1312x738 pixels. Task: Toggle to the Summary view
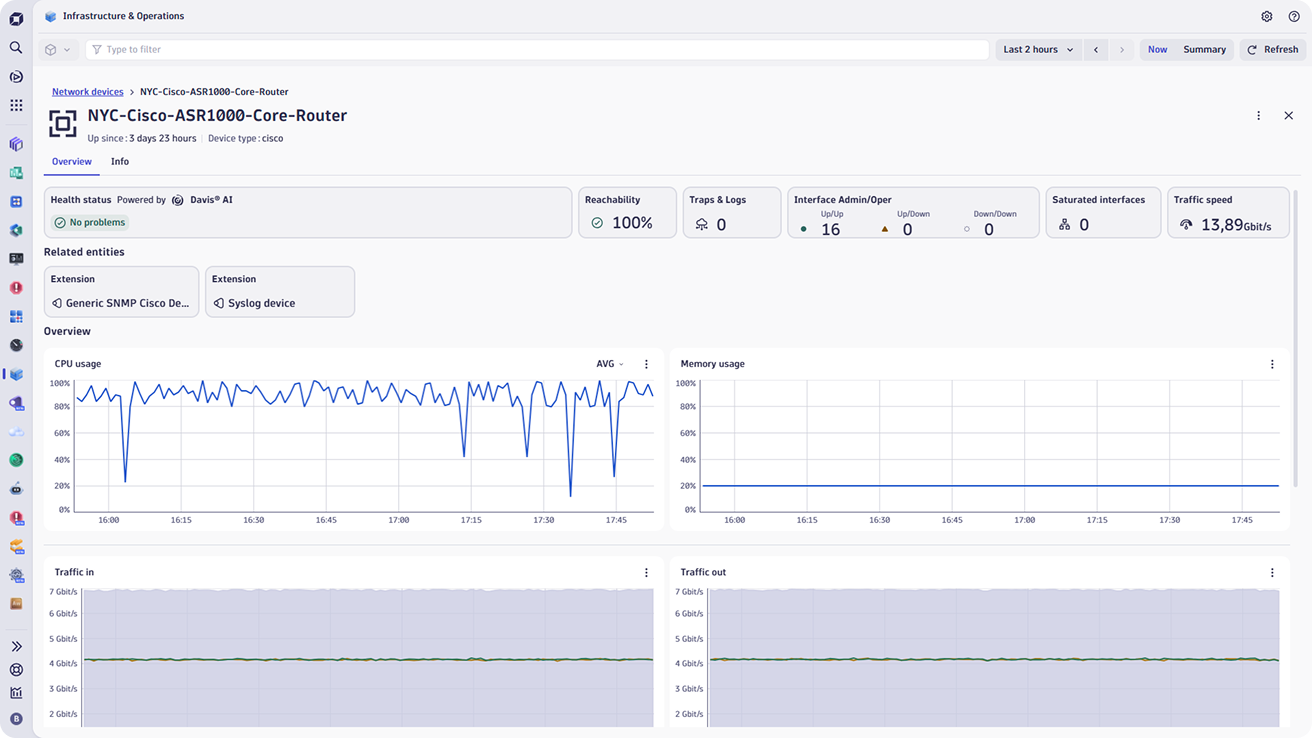click(x=1204, y=50)
